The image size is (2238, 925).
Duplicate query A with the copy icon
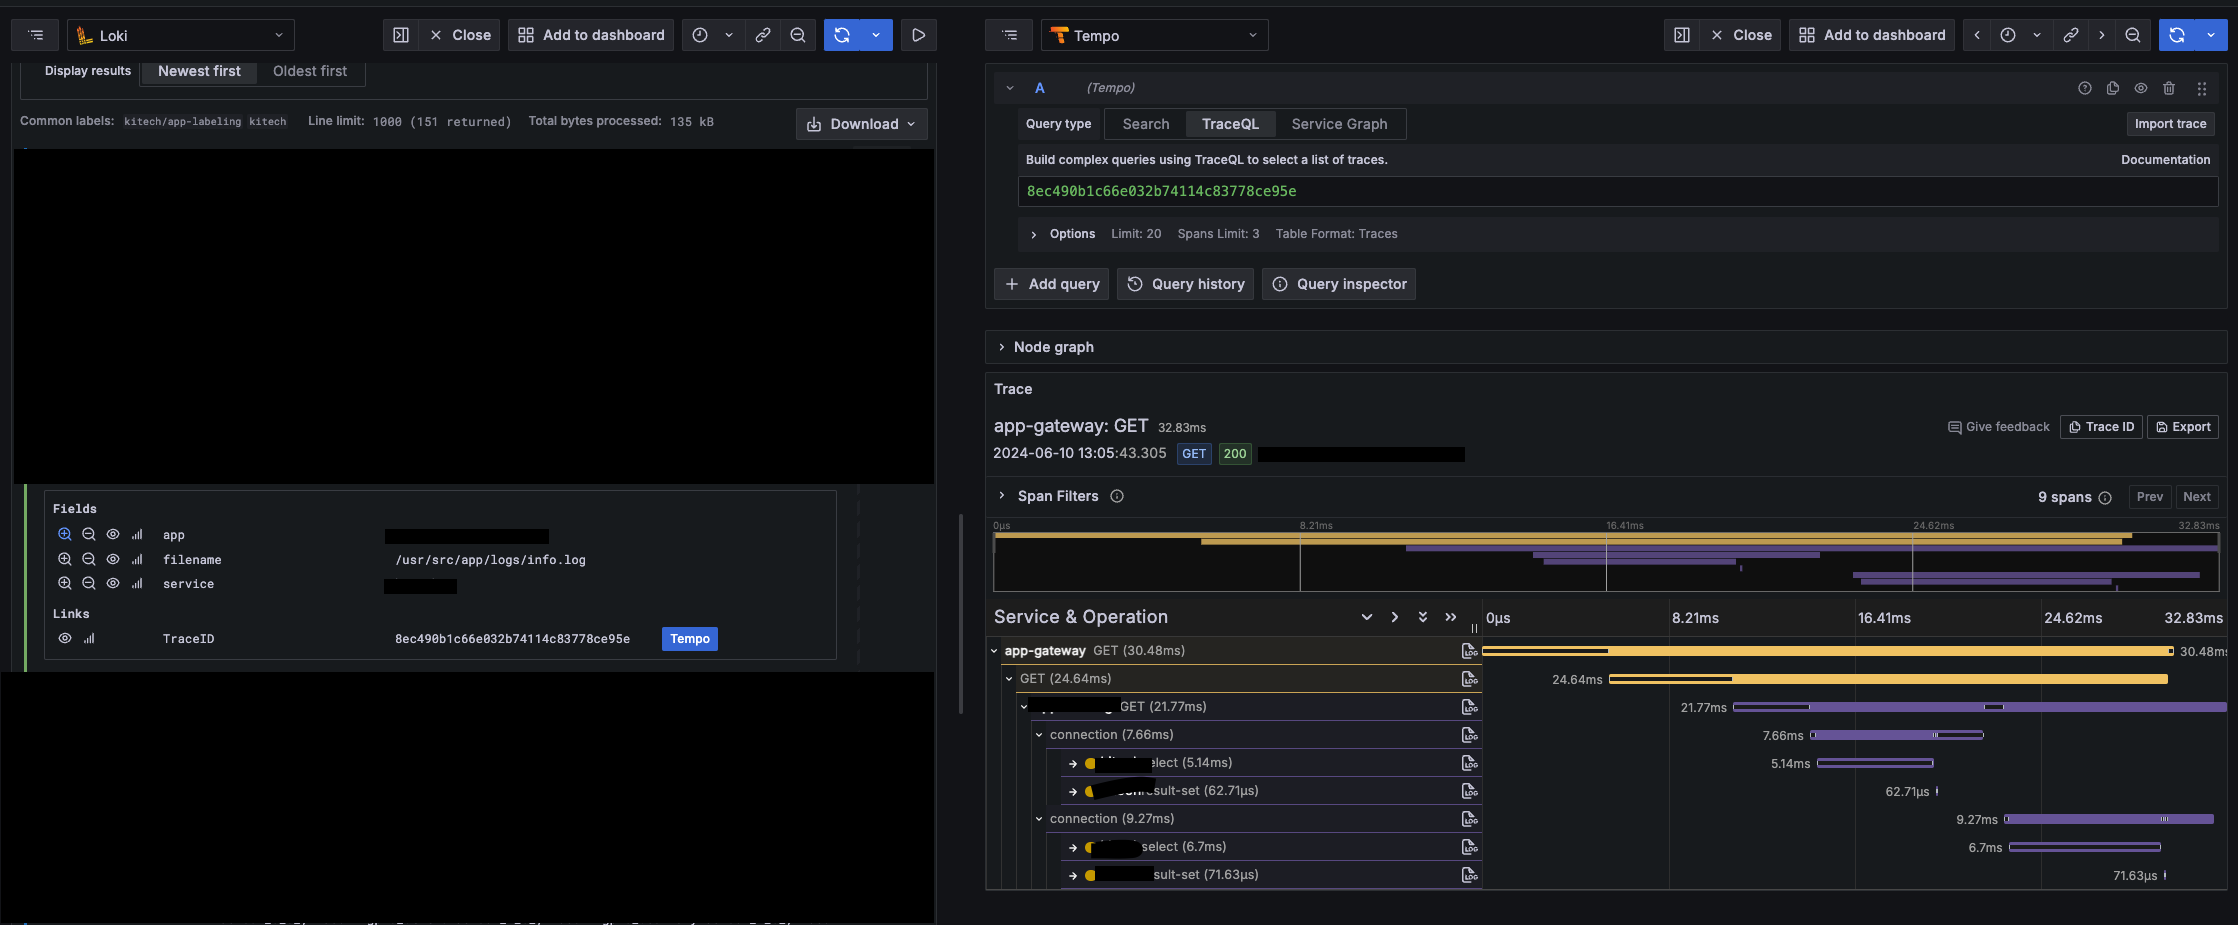(2112, 88)
